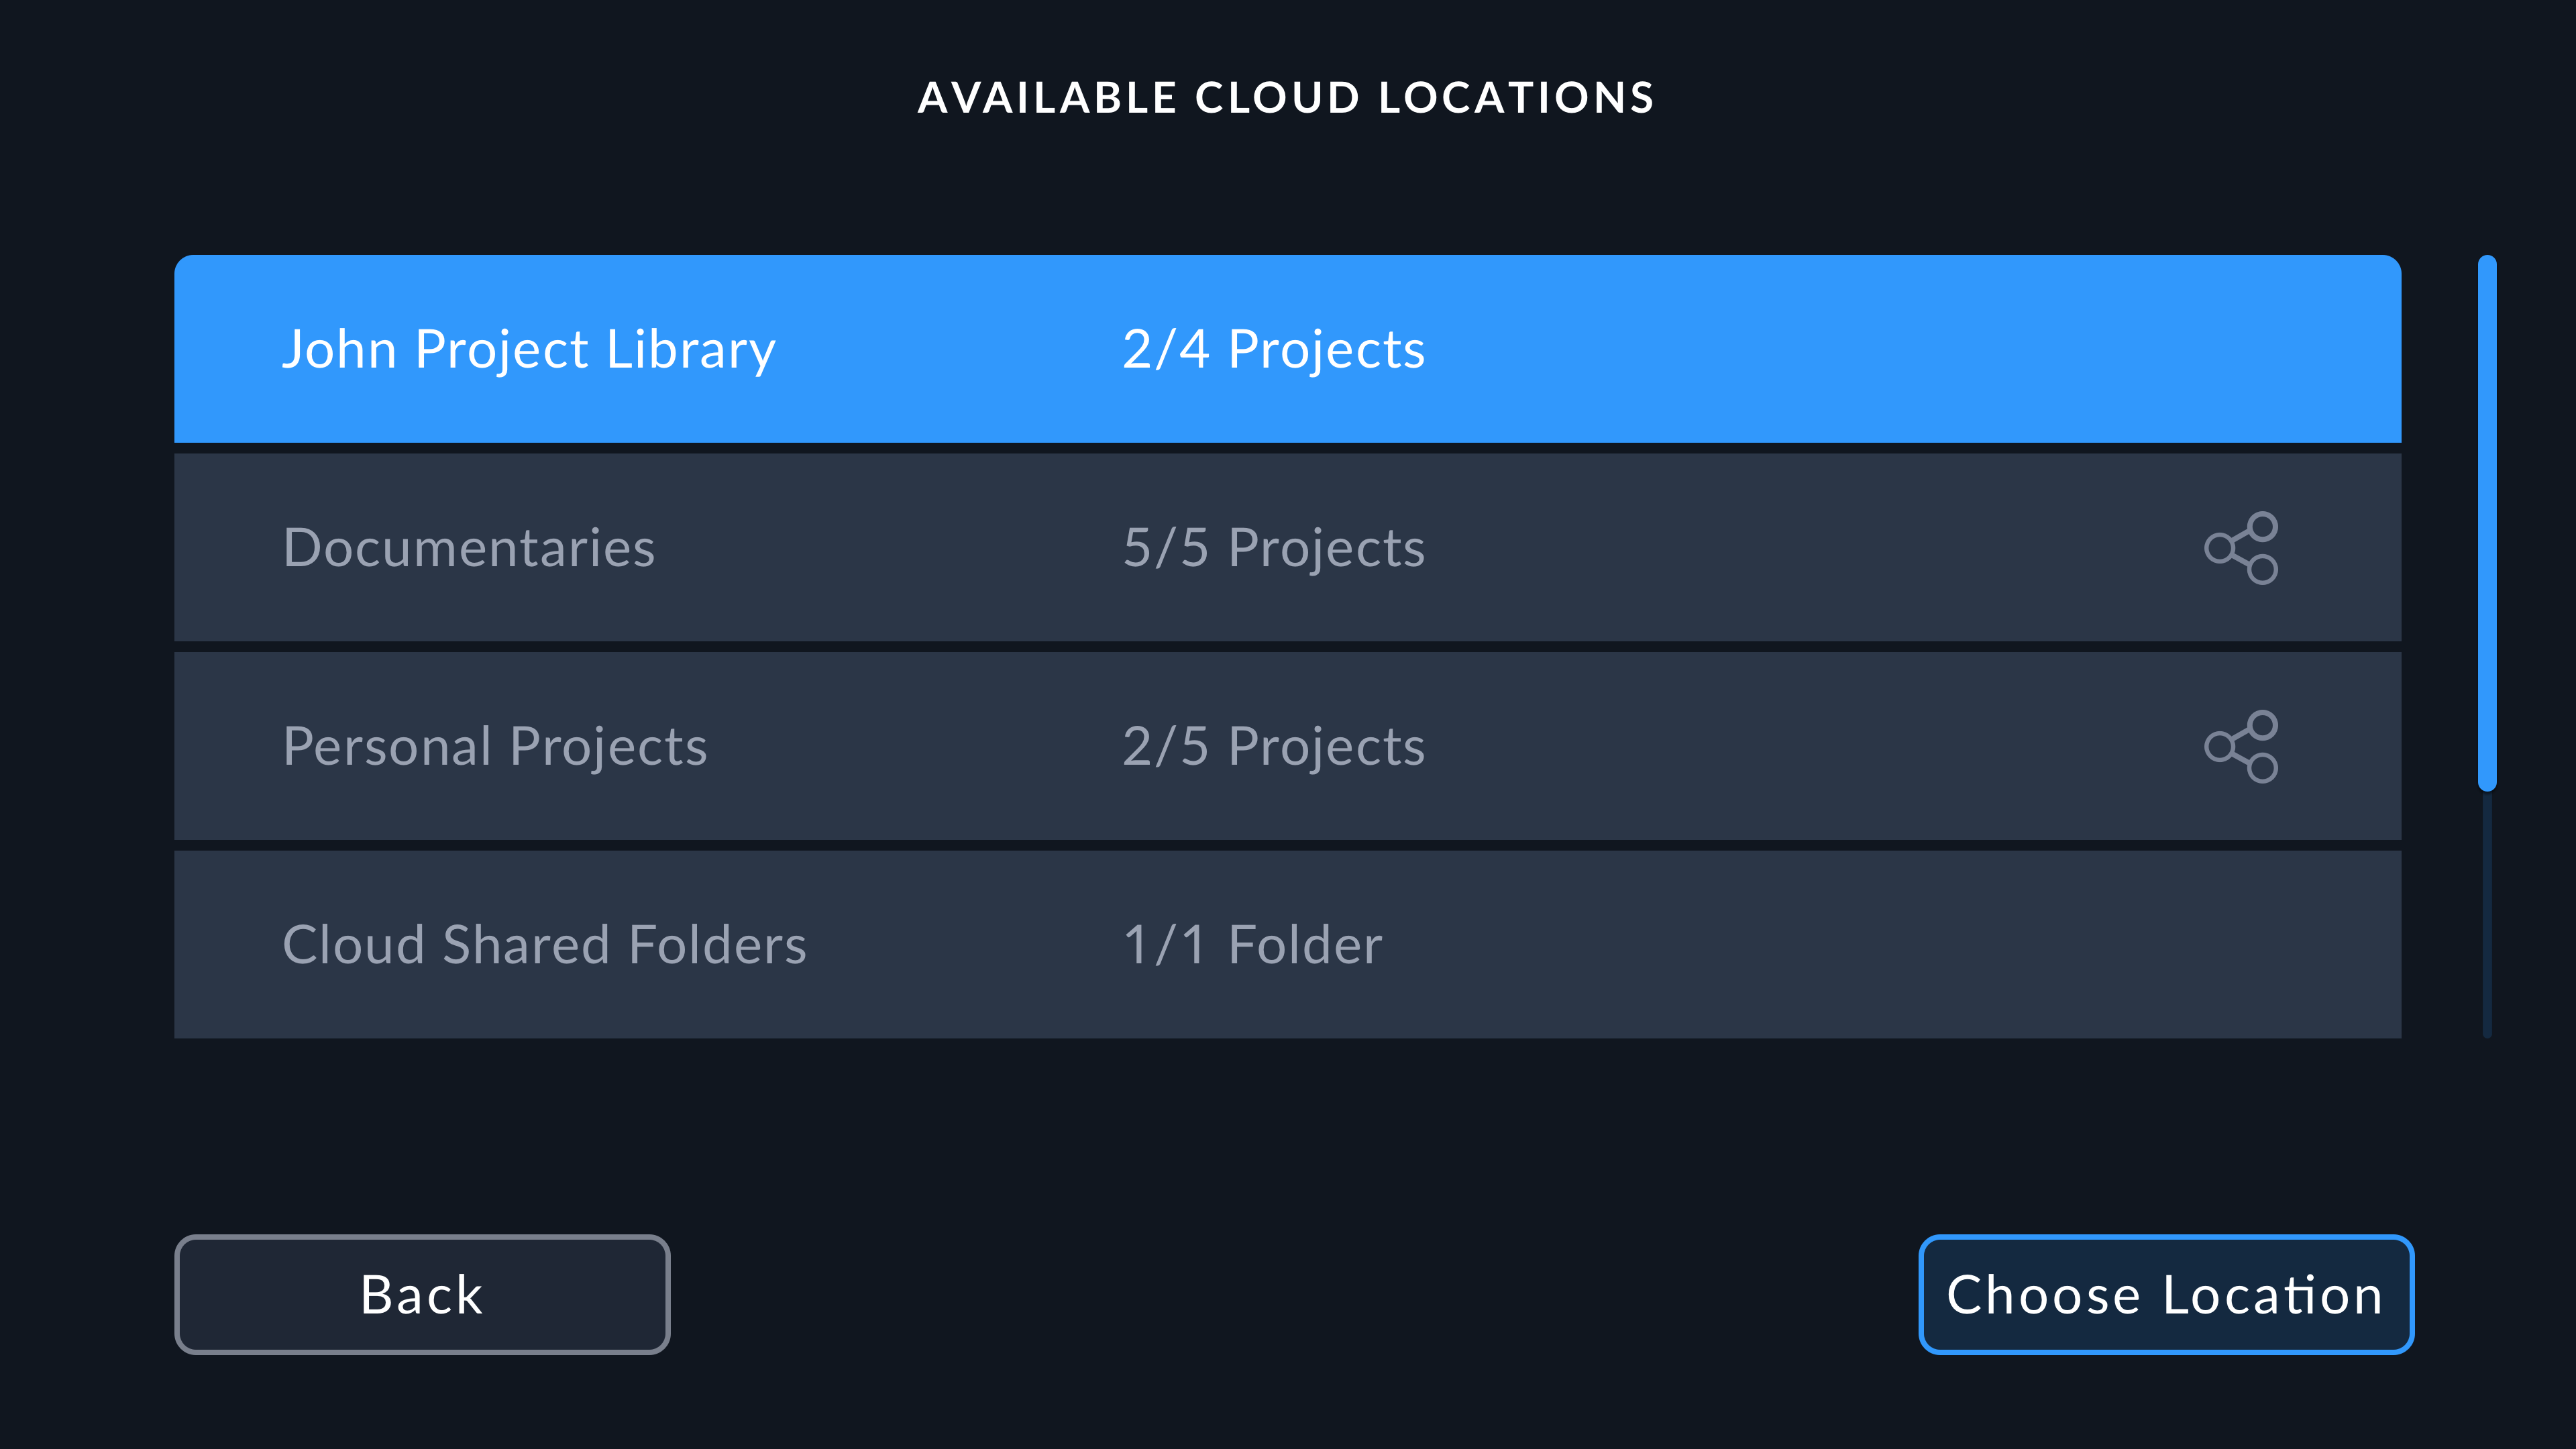Choose the currently highlighted cloud location
Viewport: 2576px width, 1449px height.
coord(2166,1294)
